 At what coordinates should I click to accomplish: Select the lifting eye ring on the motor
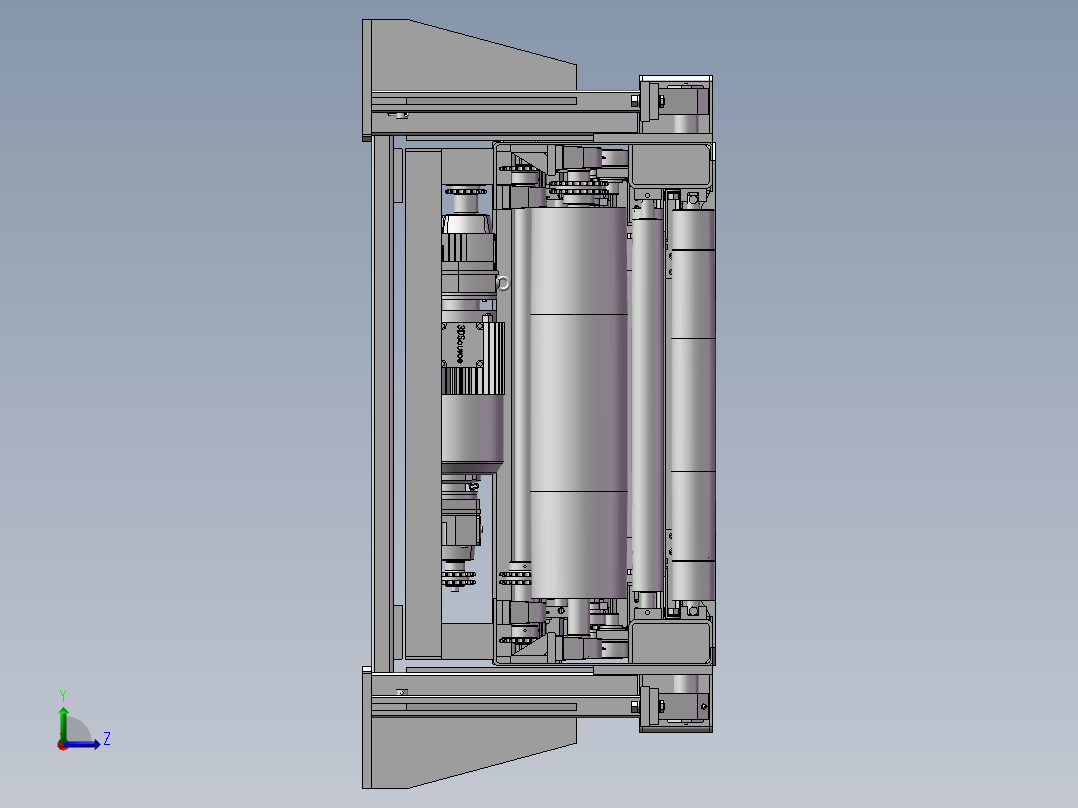coord(503,283)
